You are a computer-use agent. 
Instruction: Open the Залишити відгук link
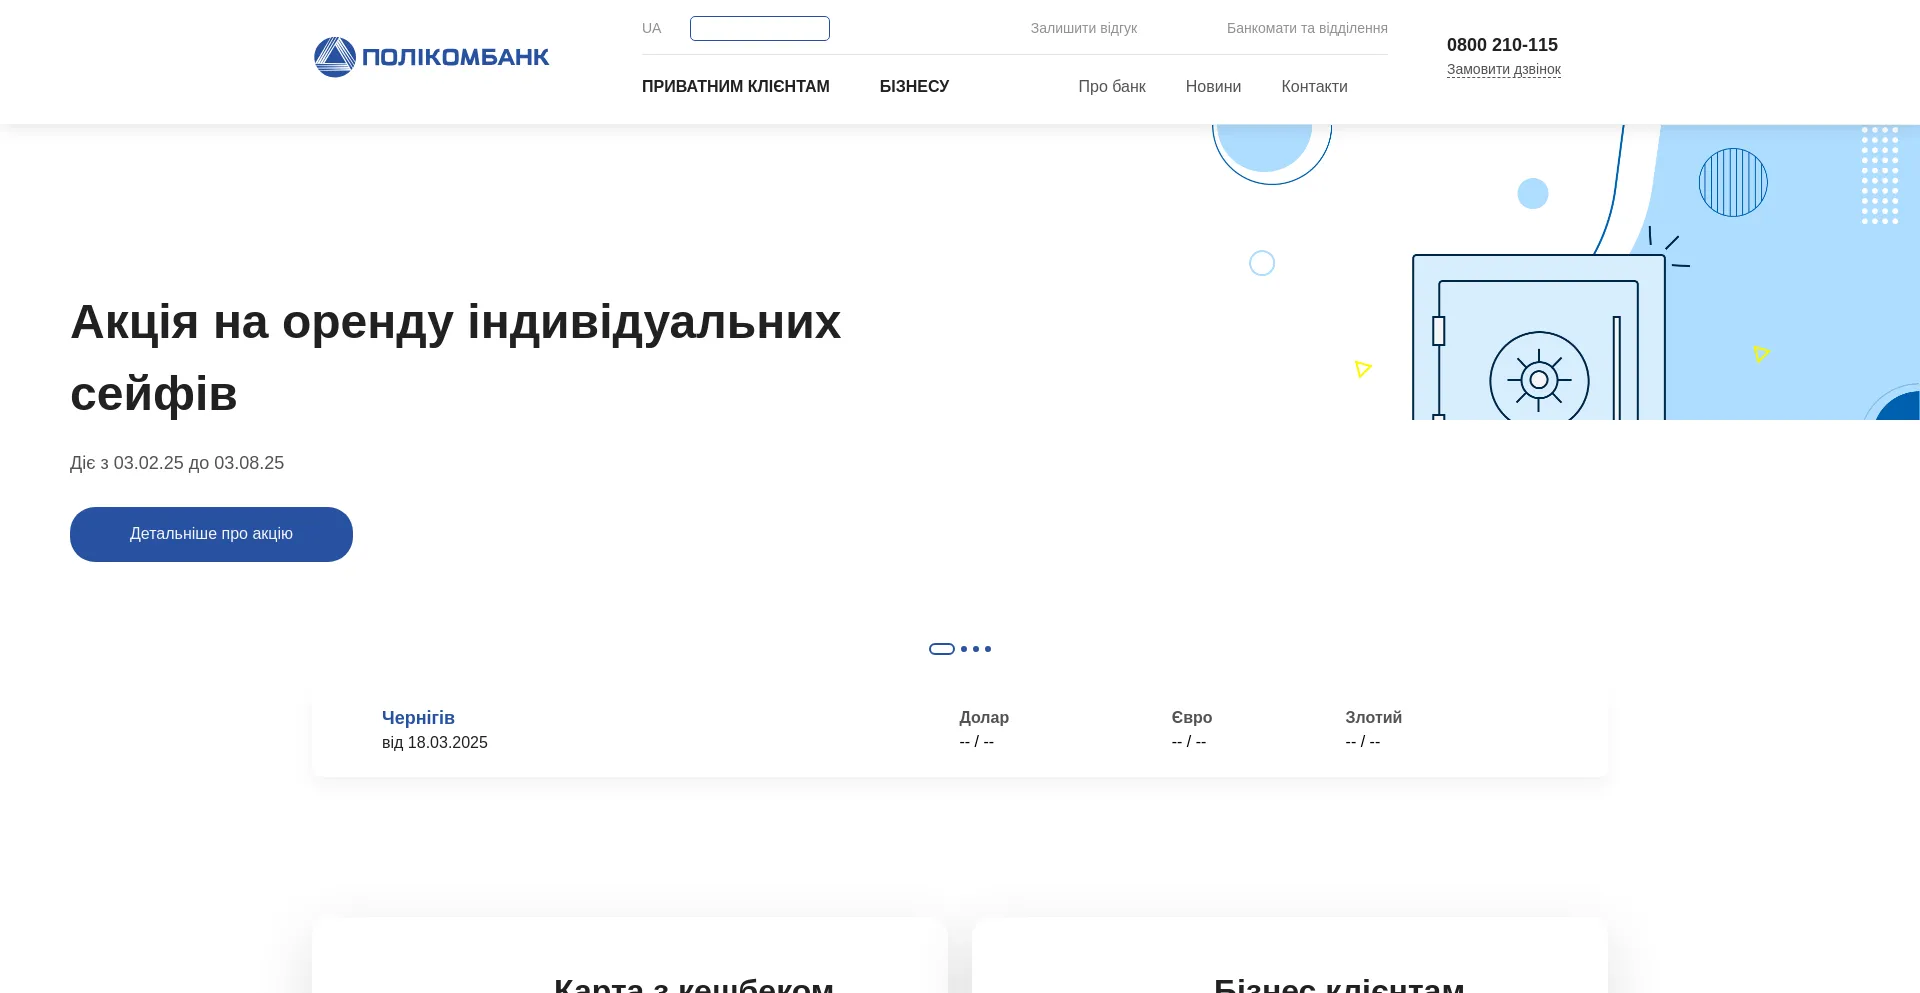[1083, 28]
